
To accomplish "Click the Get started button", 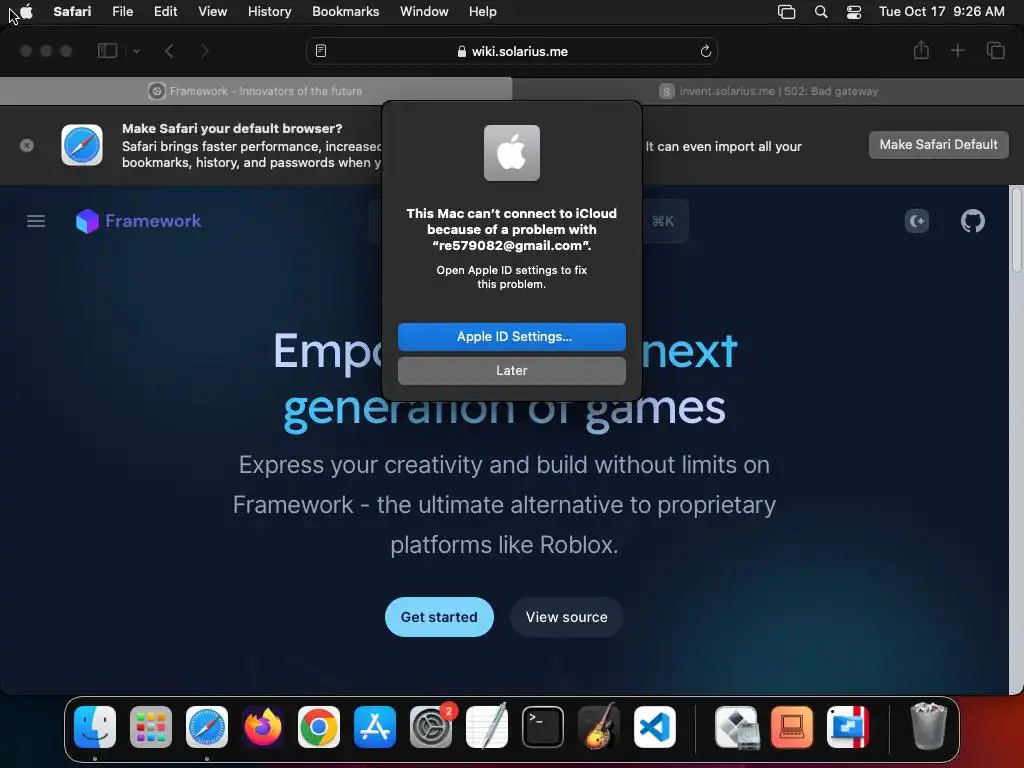I will tap(439, 616).
